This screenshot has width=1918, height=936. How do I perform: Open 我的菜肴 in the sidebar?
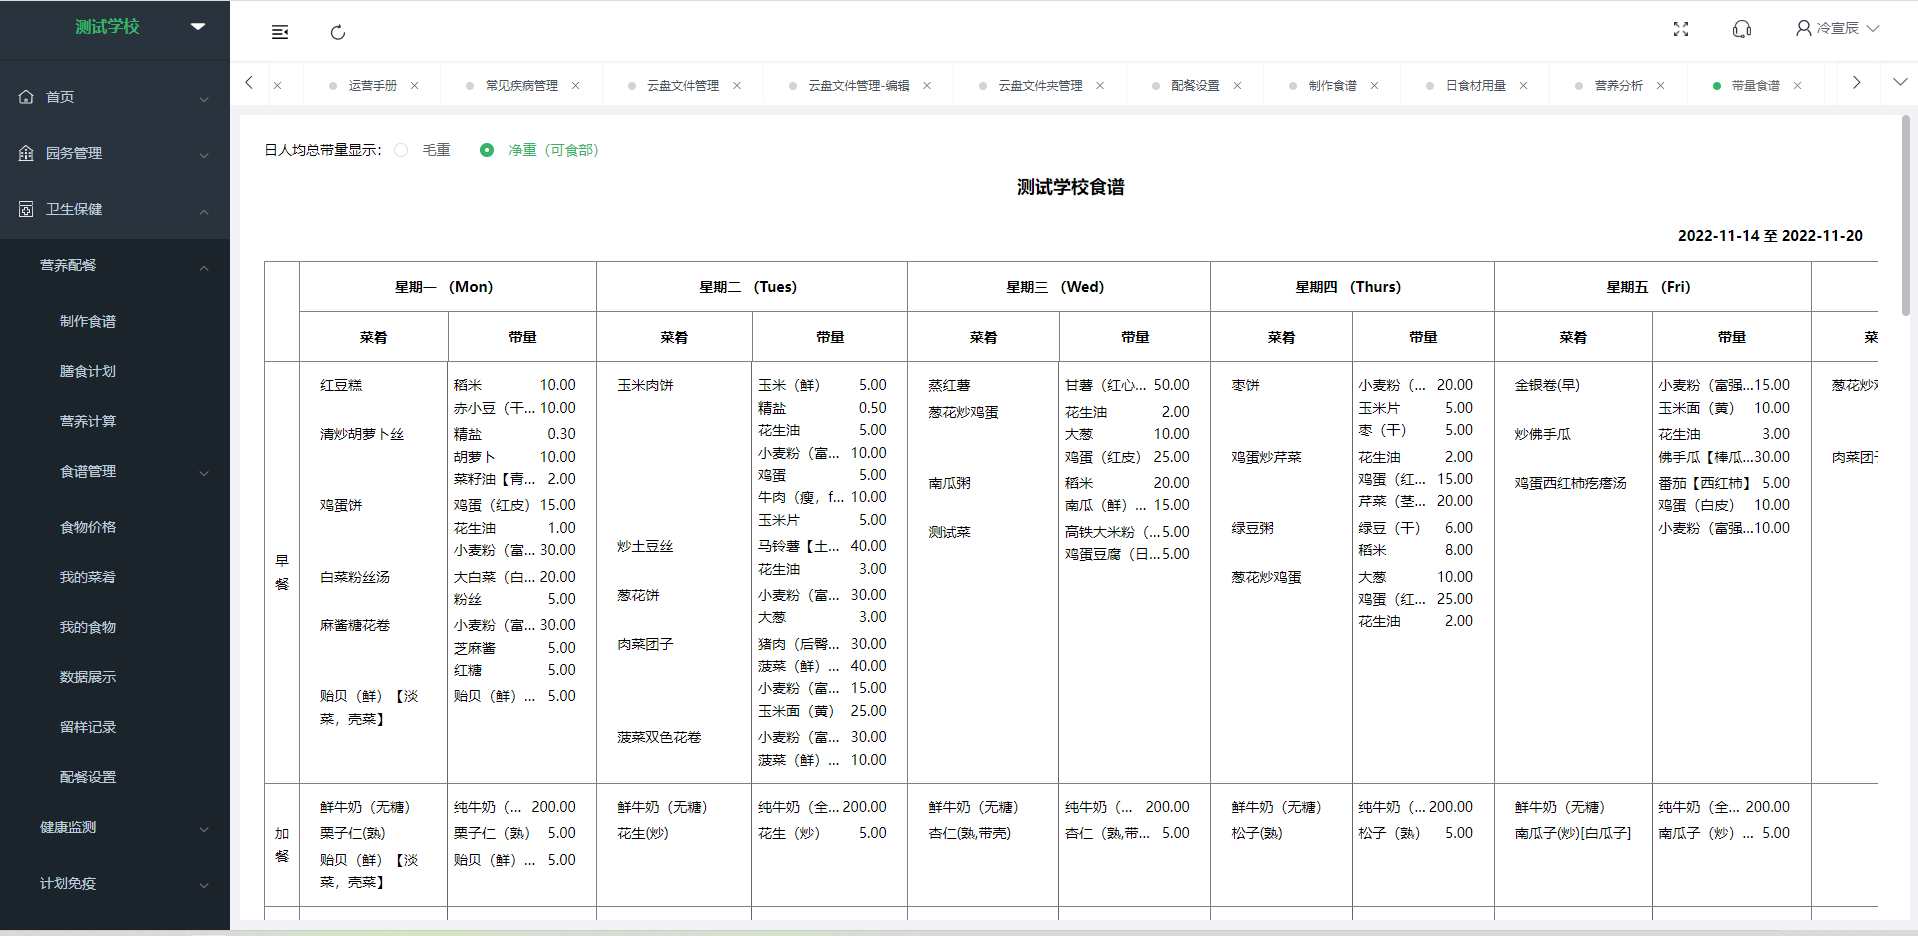coord(88,577)
